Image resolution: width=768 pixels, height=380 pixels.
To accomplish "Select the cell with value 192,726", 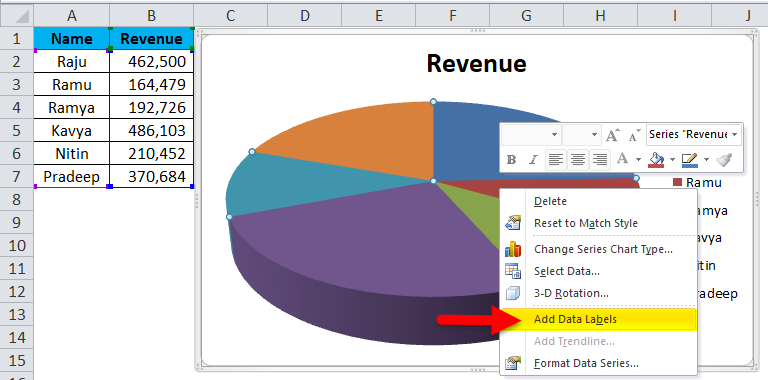I will pos(151,107).
